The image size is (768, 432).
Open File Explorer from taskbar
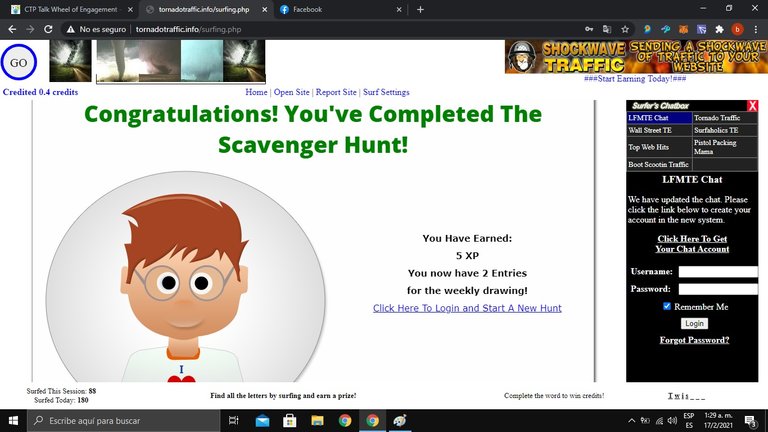(317, 421)
